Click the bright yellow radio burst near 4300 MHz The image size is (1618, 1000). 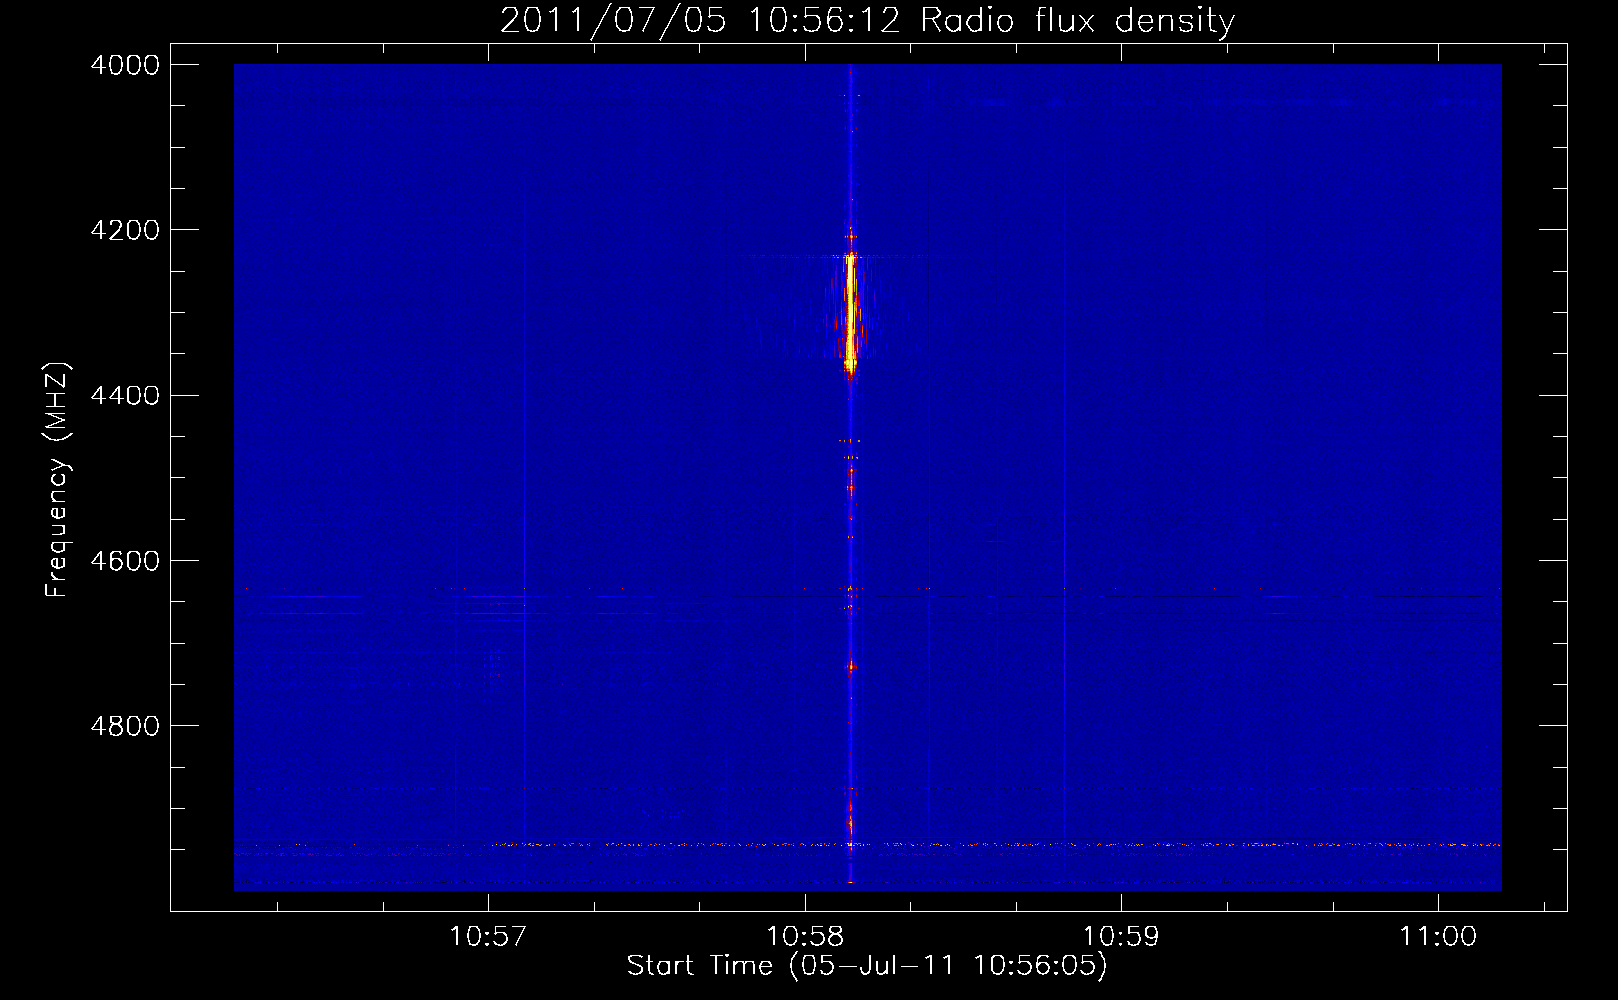coord(850,315)
